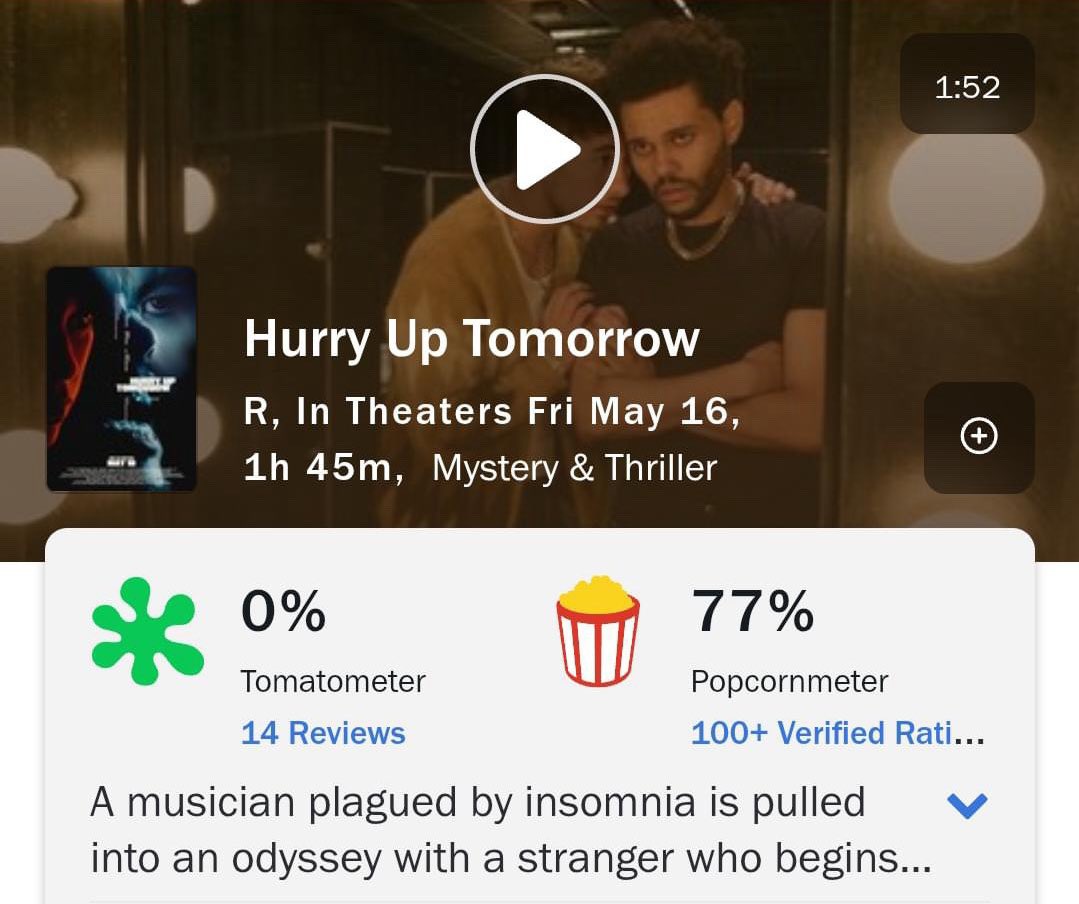1079x904 pixels.
Task: Open the 14 Reviews link
Action: pyautogui.click(x=322, y=732)
